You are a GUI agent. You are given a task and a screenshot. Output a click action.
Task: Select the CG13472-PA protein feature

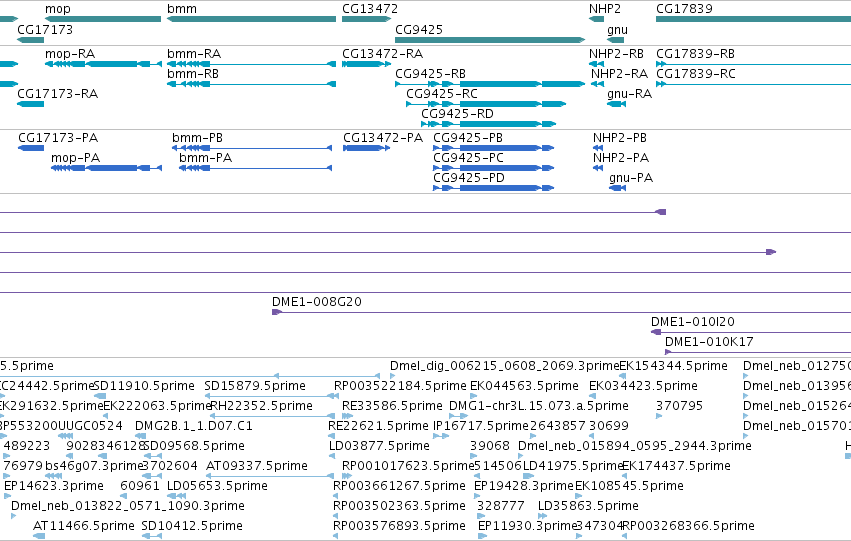pos(366,148)
